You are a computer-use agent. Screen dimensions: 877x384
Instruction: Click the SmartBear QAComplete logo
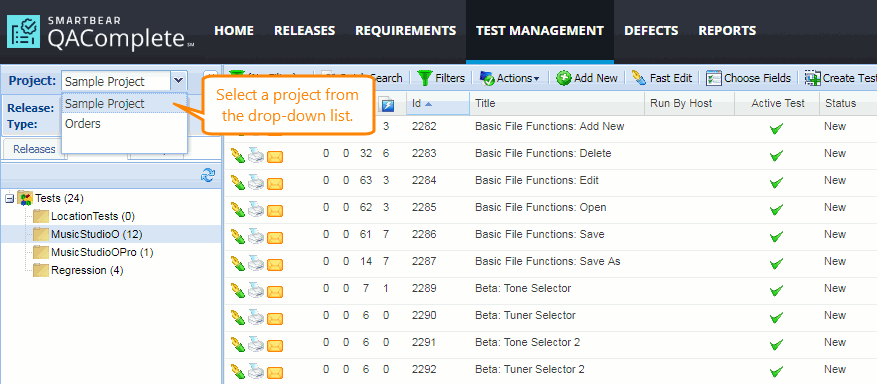point(101,31)
